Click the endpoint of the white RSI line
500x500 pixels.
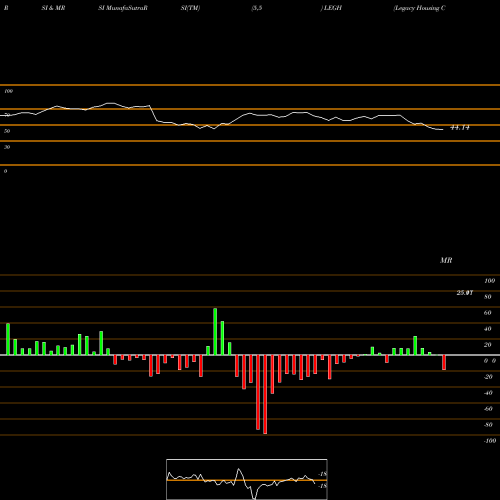point(443,129)
